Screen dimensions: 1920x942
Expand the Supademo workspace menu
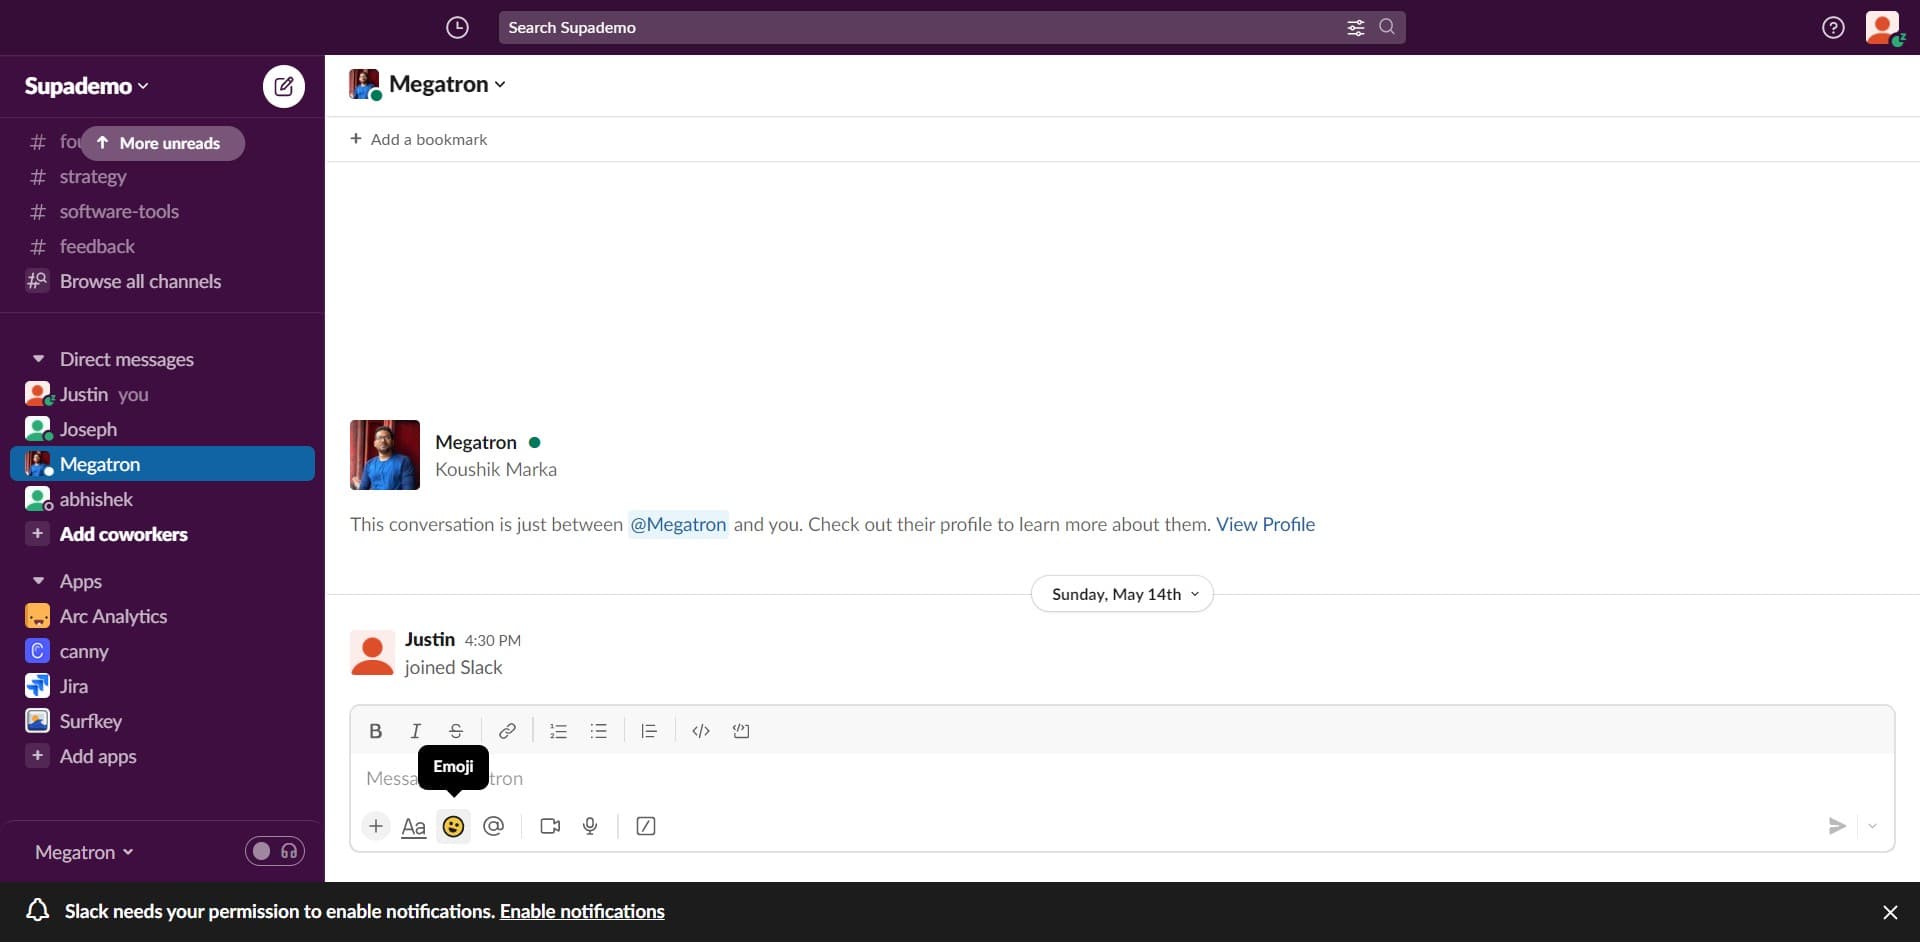coord(86,85)
